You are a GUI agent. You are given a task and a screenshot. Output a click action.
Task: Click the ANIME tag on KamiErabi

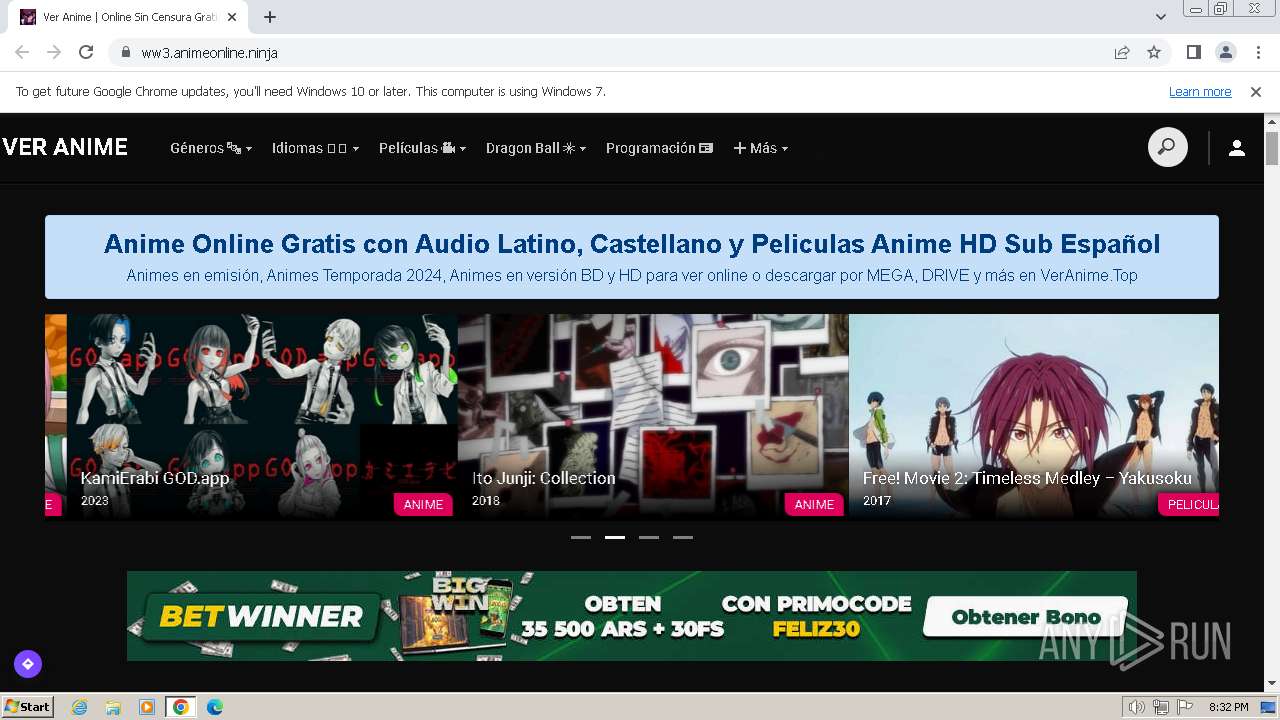pos(423,504)
